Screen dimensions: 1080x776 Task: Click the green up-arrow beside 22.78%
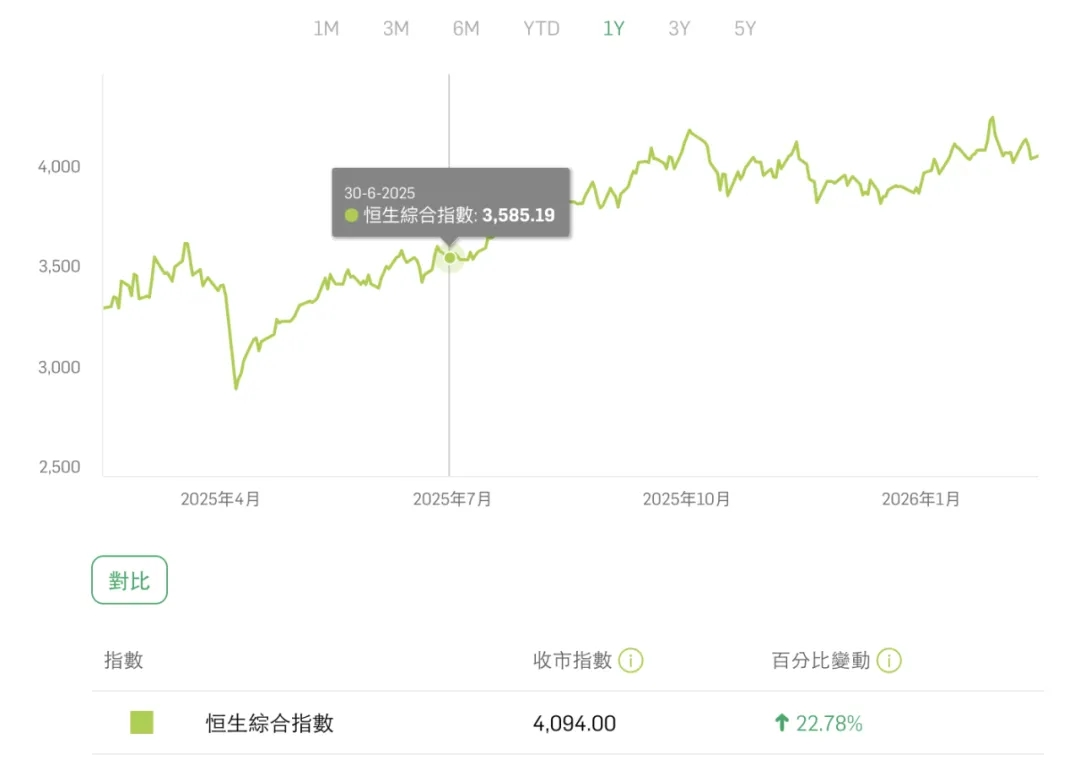click(781, 722)
